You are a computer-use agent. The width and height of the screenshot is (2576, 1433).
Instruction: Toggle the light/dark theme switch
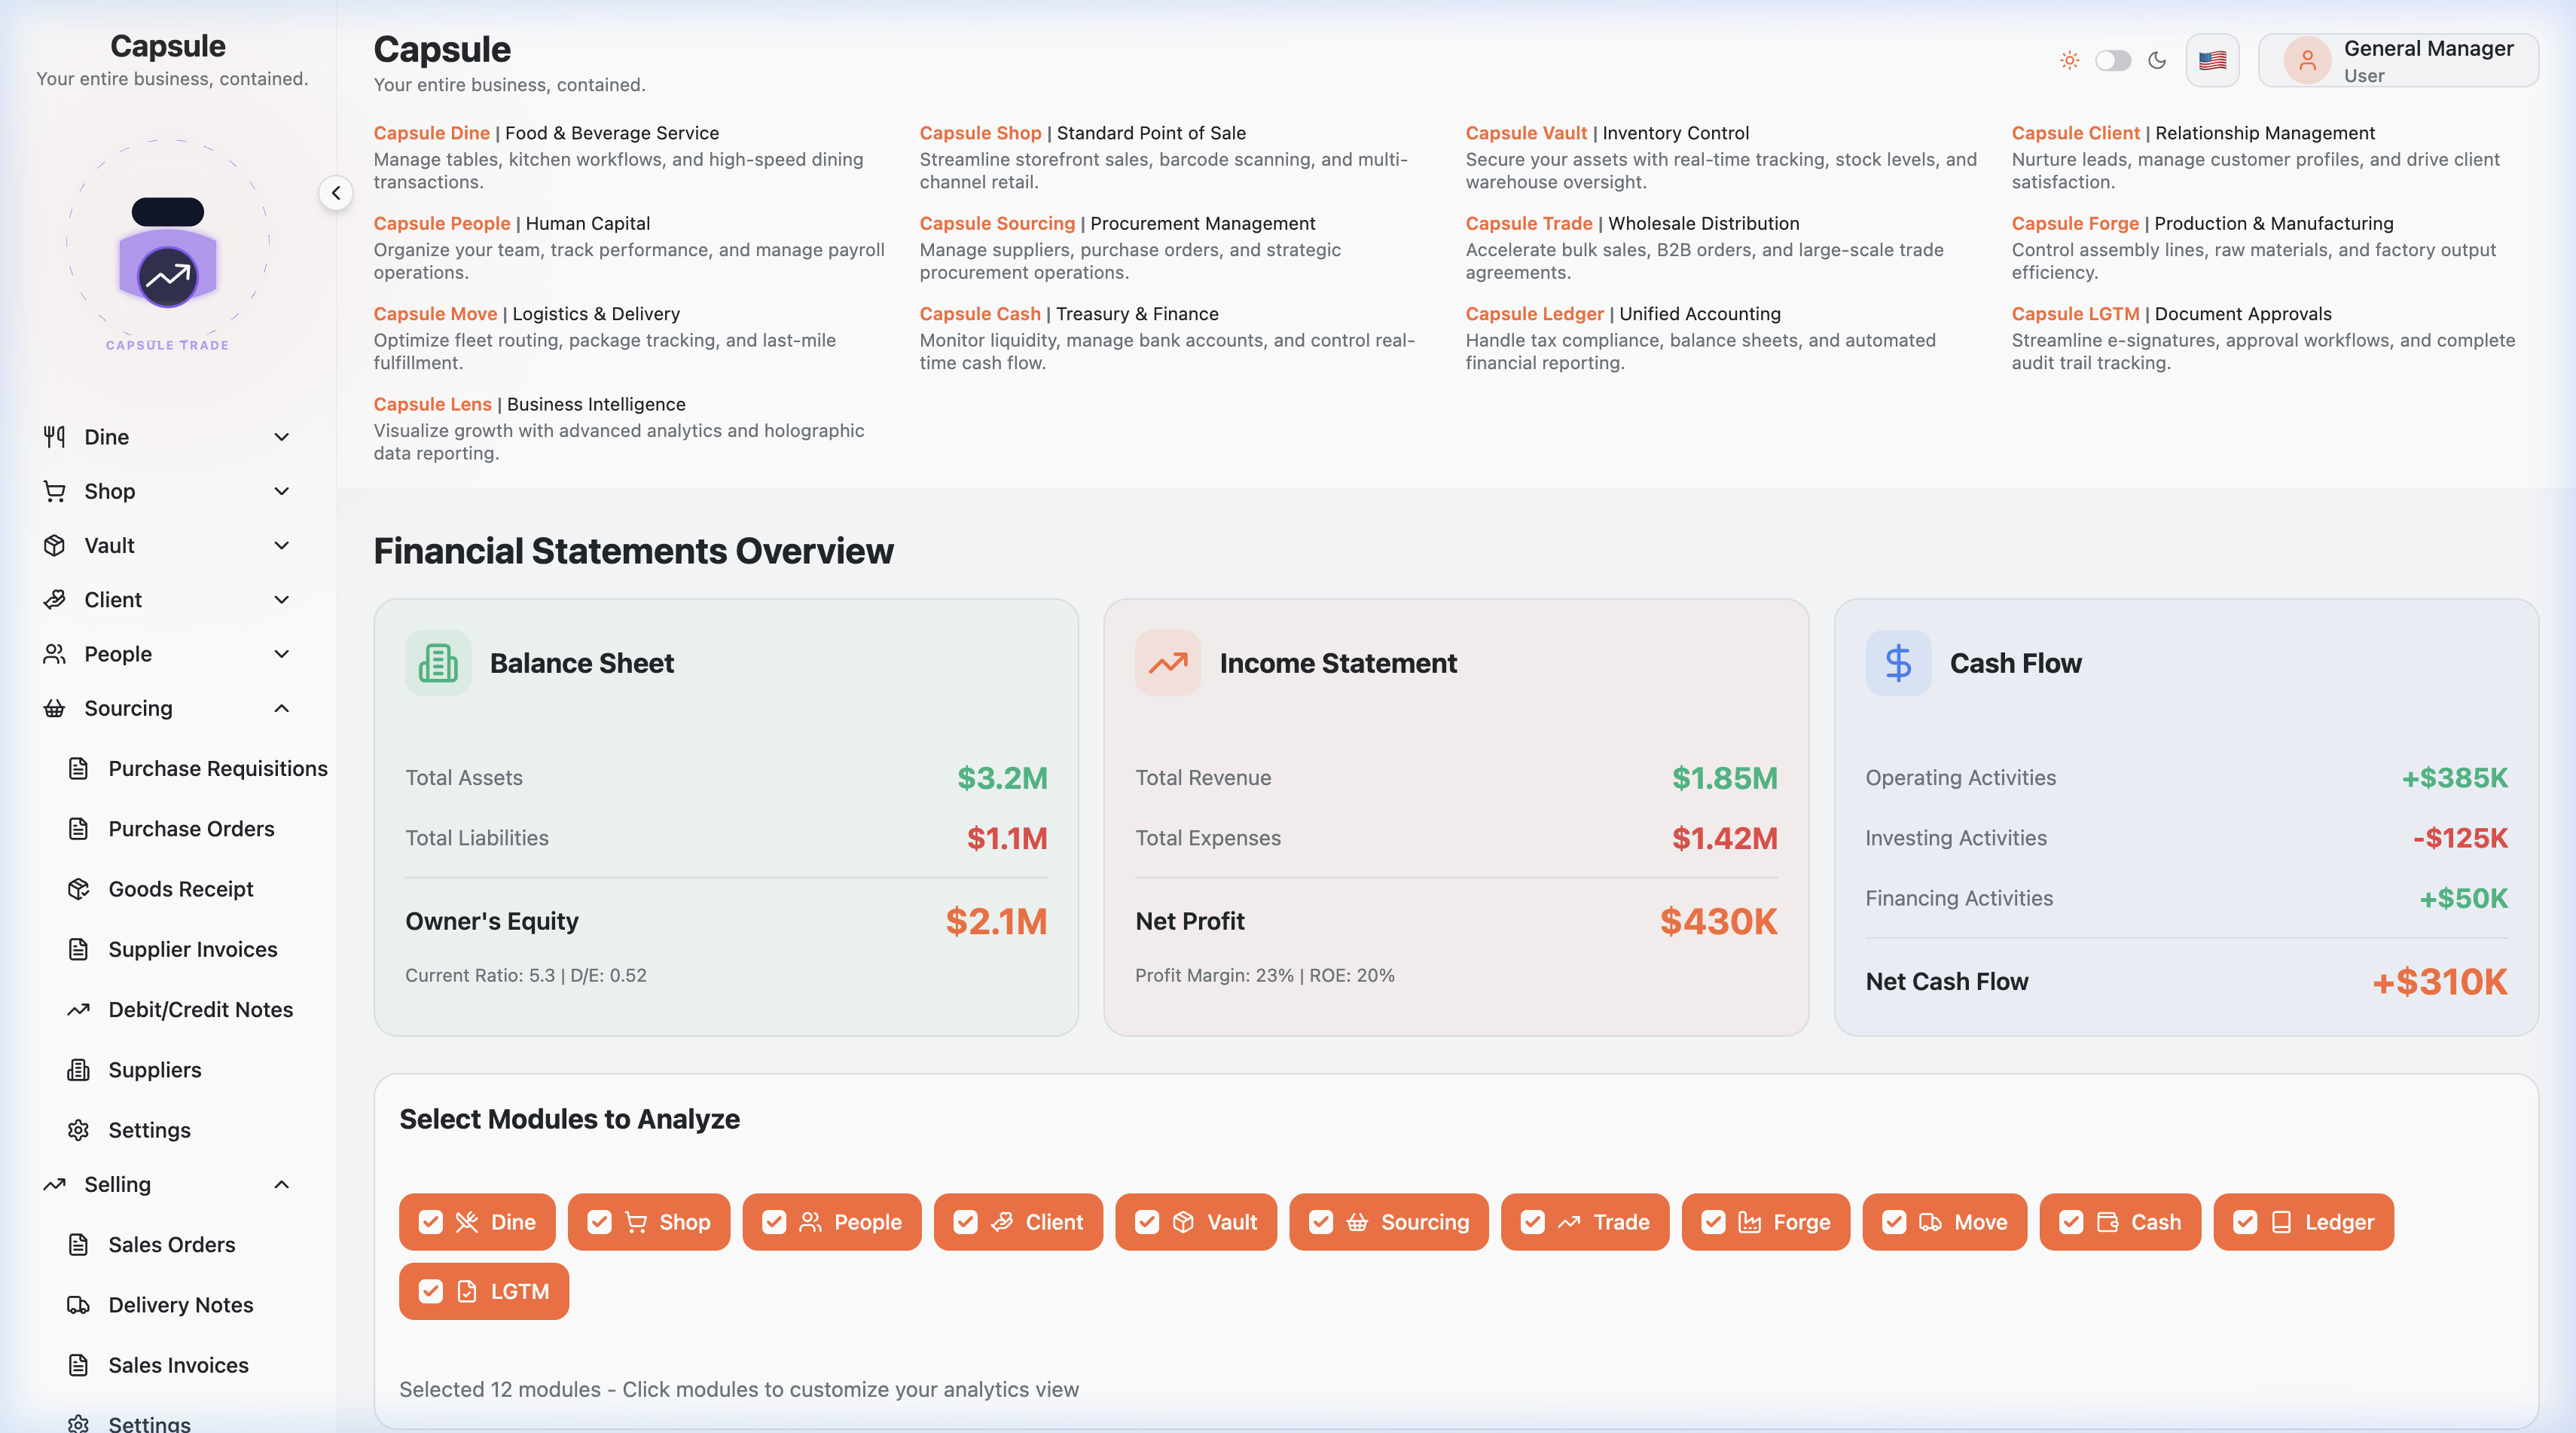[2113, 60]
